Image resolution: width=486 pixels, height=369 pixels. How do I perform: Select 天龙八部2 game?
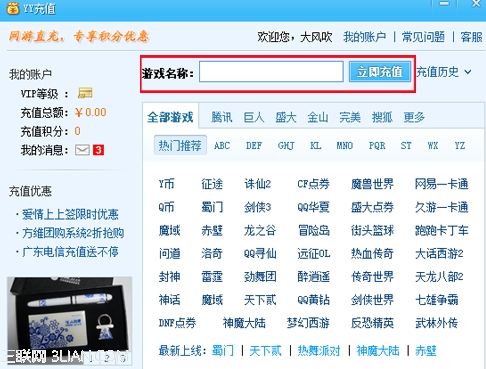[x=439, y=277]
